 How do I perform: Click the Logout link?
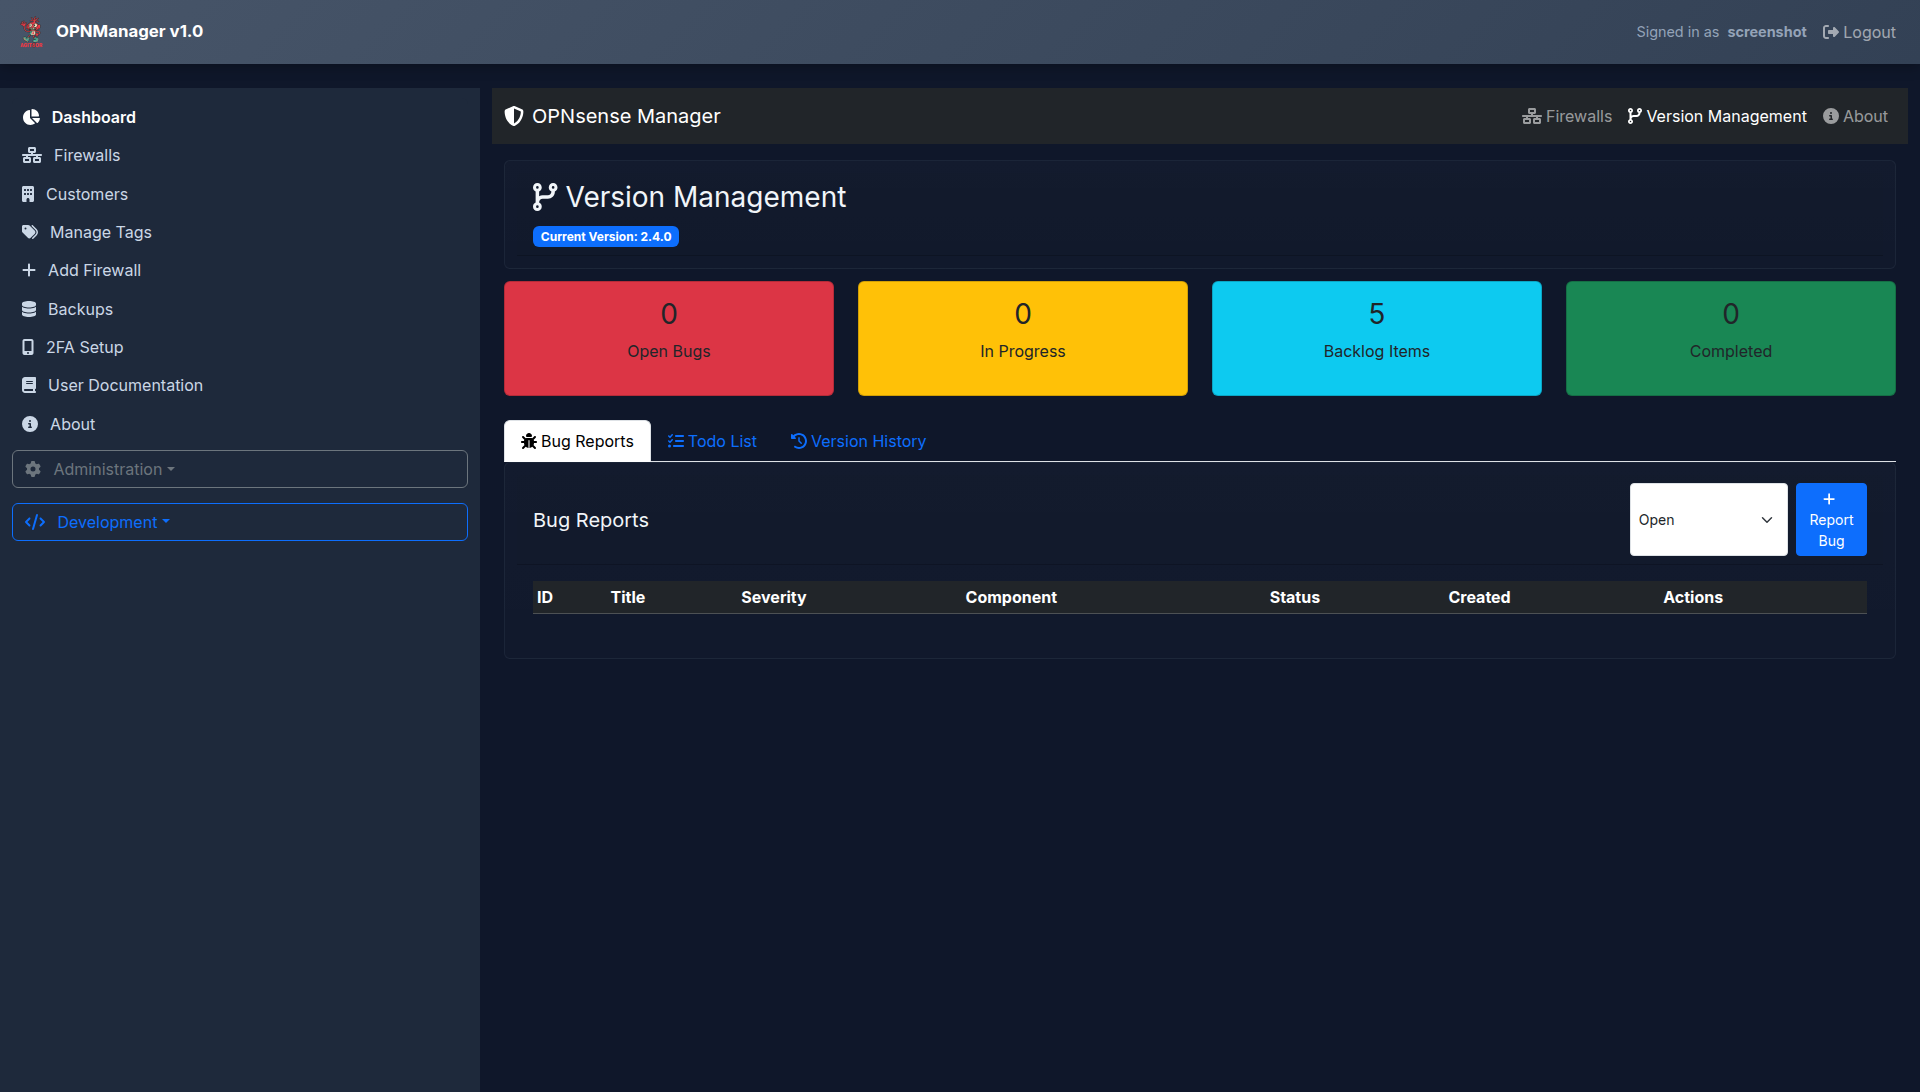1859,32
